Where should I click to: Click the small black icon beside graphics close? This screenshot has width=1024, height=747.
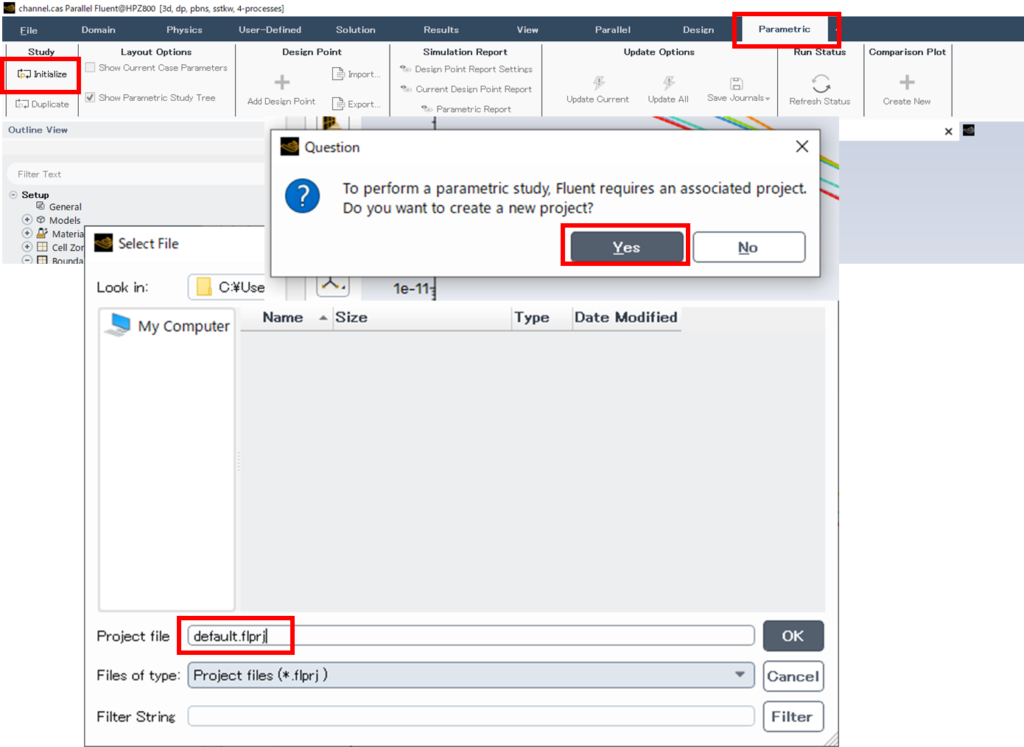pyautogui.click(x=968, y=131)
